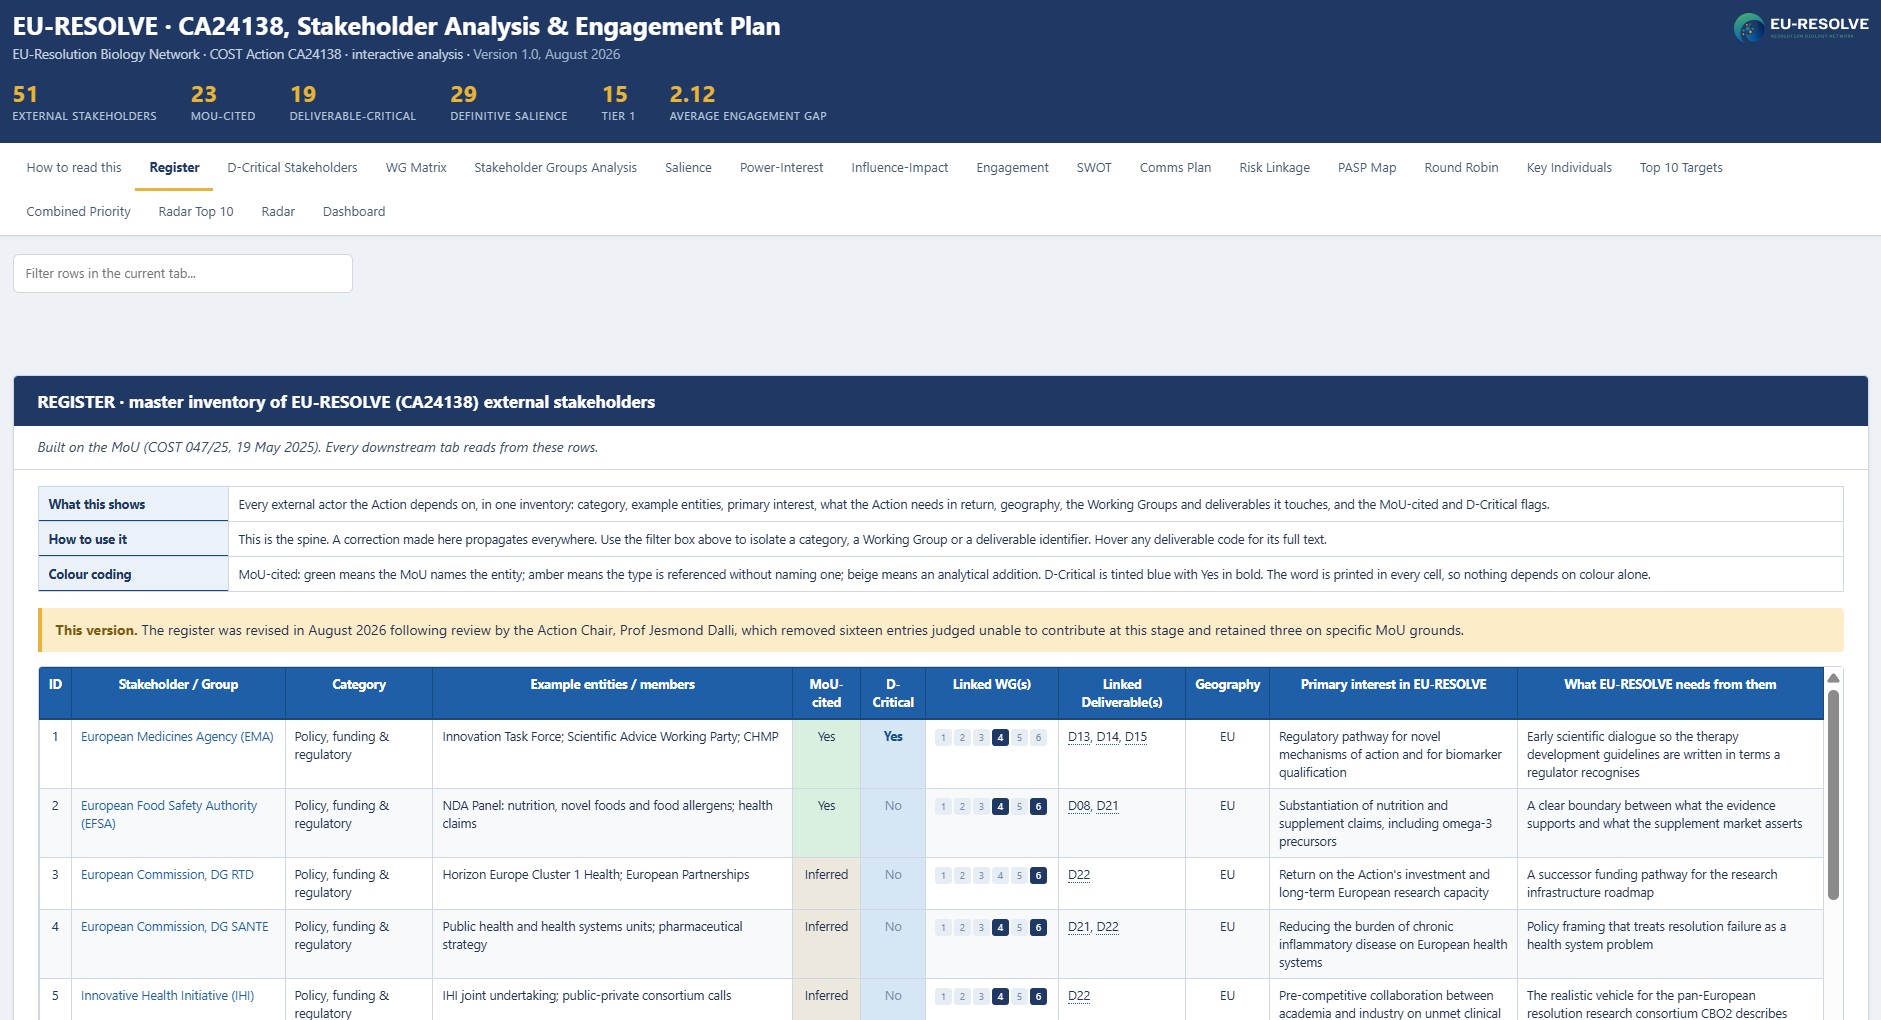This screenshot has height=1020, width=1881.
Task: Switch to the D-Critical Stakeholders tab
Action: [292, 168]
